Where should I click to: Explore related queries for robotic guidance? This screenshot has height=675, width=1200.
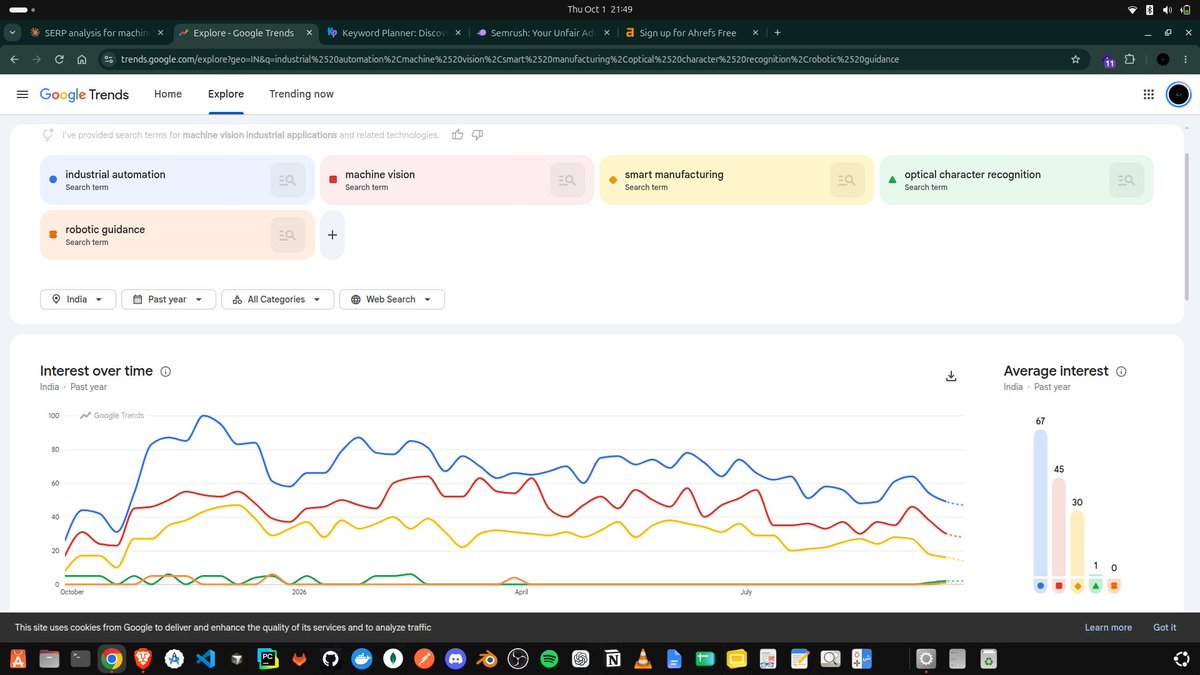[x=287, y=235]
